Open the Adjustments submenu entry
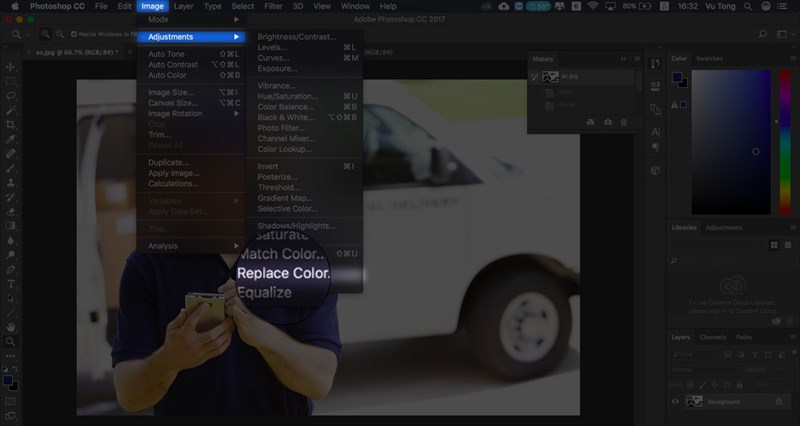Screen dimensions: 800x426 [x=191, y=37]
